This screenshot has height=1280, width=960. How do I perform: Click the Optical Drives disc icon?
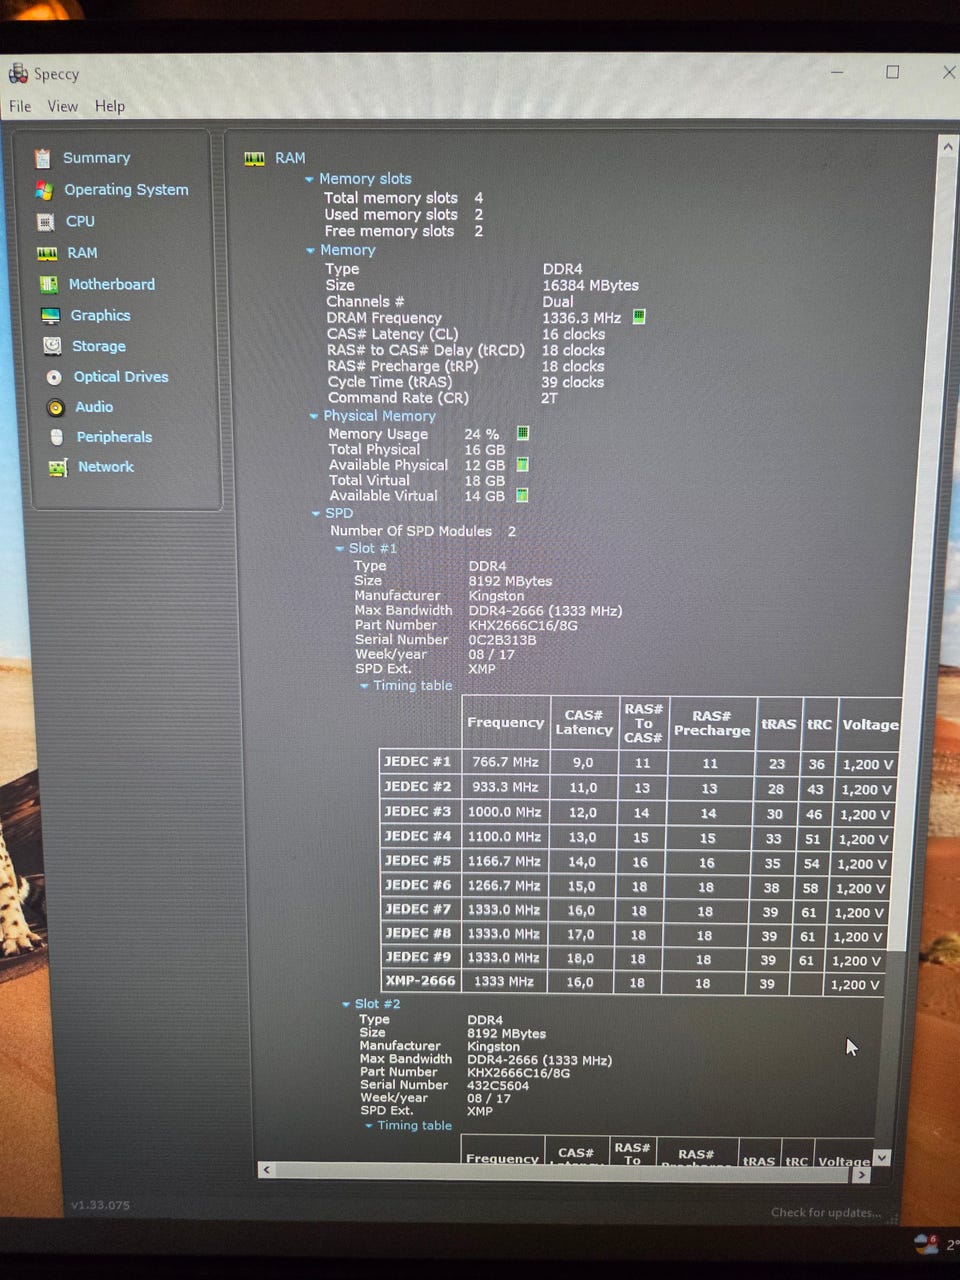(54, 377)
